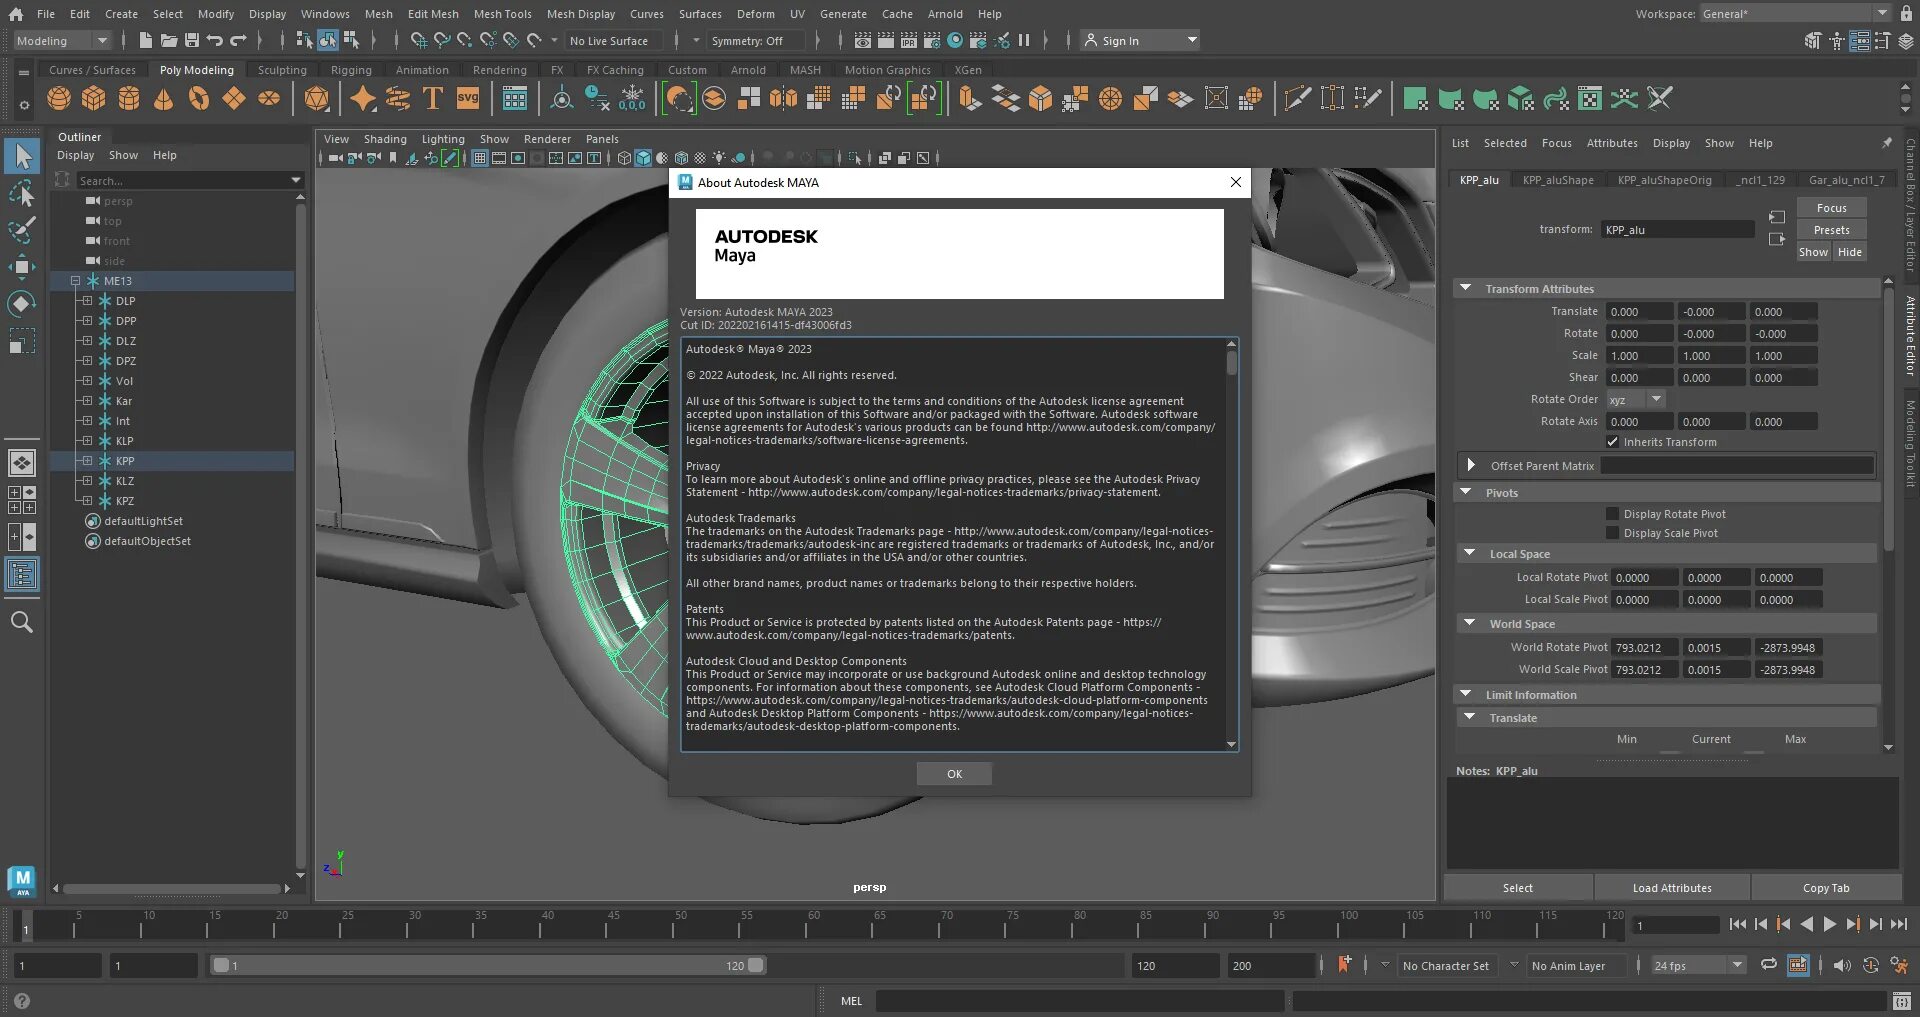The width and height of the screenshot is (1920, 1017).
Task: Click the playback range slider bar
Action: click(488, 965)
